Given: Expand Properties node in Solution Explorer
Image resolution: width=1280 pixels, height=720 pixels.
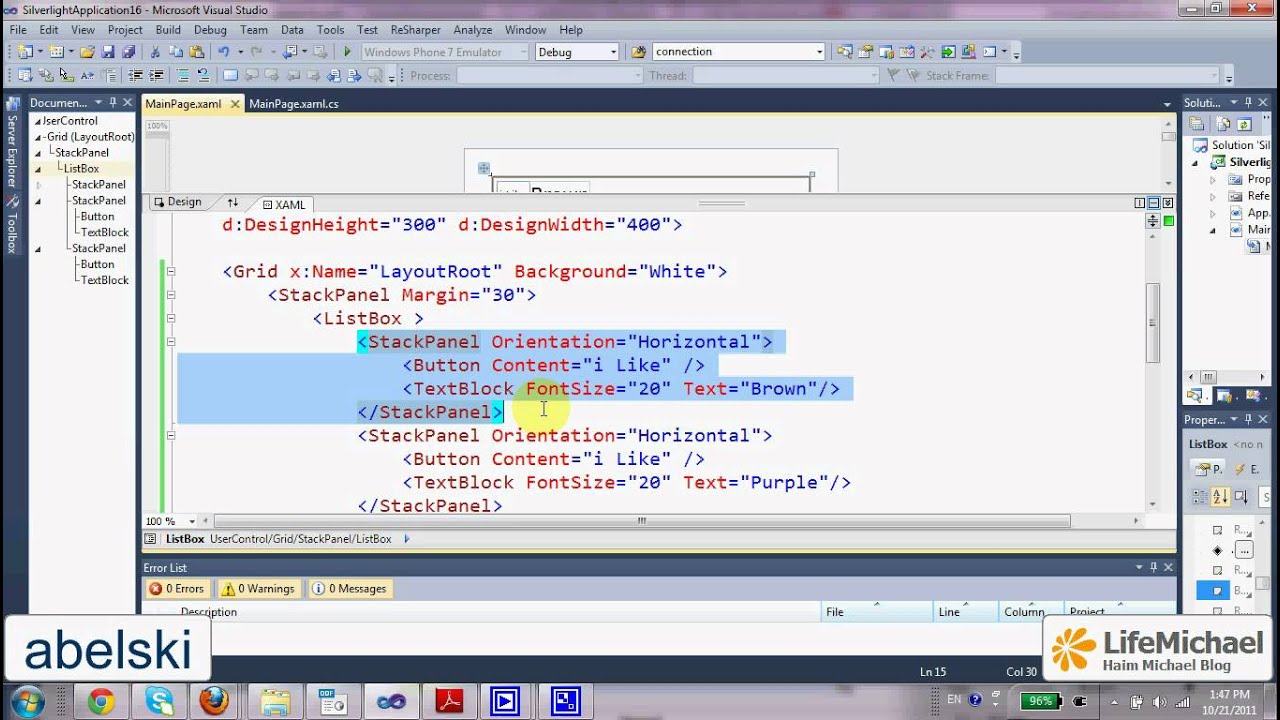Looking at the screenshot, I should 1213,180.
